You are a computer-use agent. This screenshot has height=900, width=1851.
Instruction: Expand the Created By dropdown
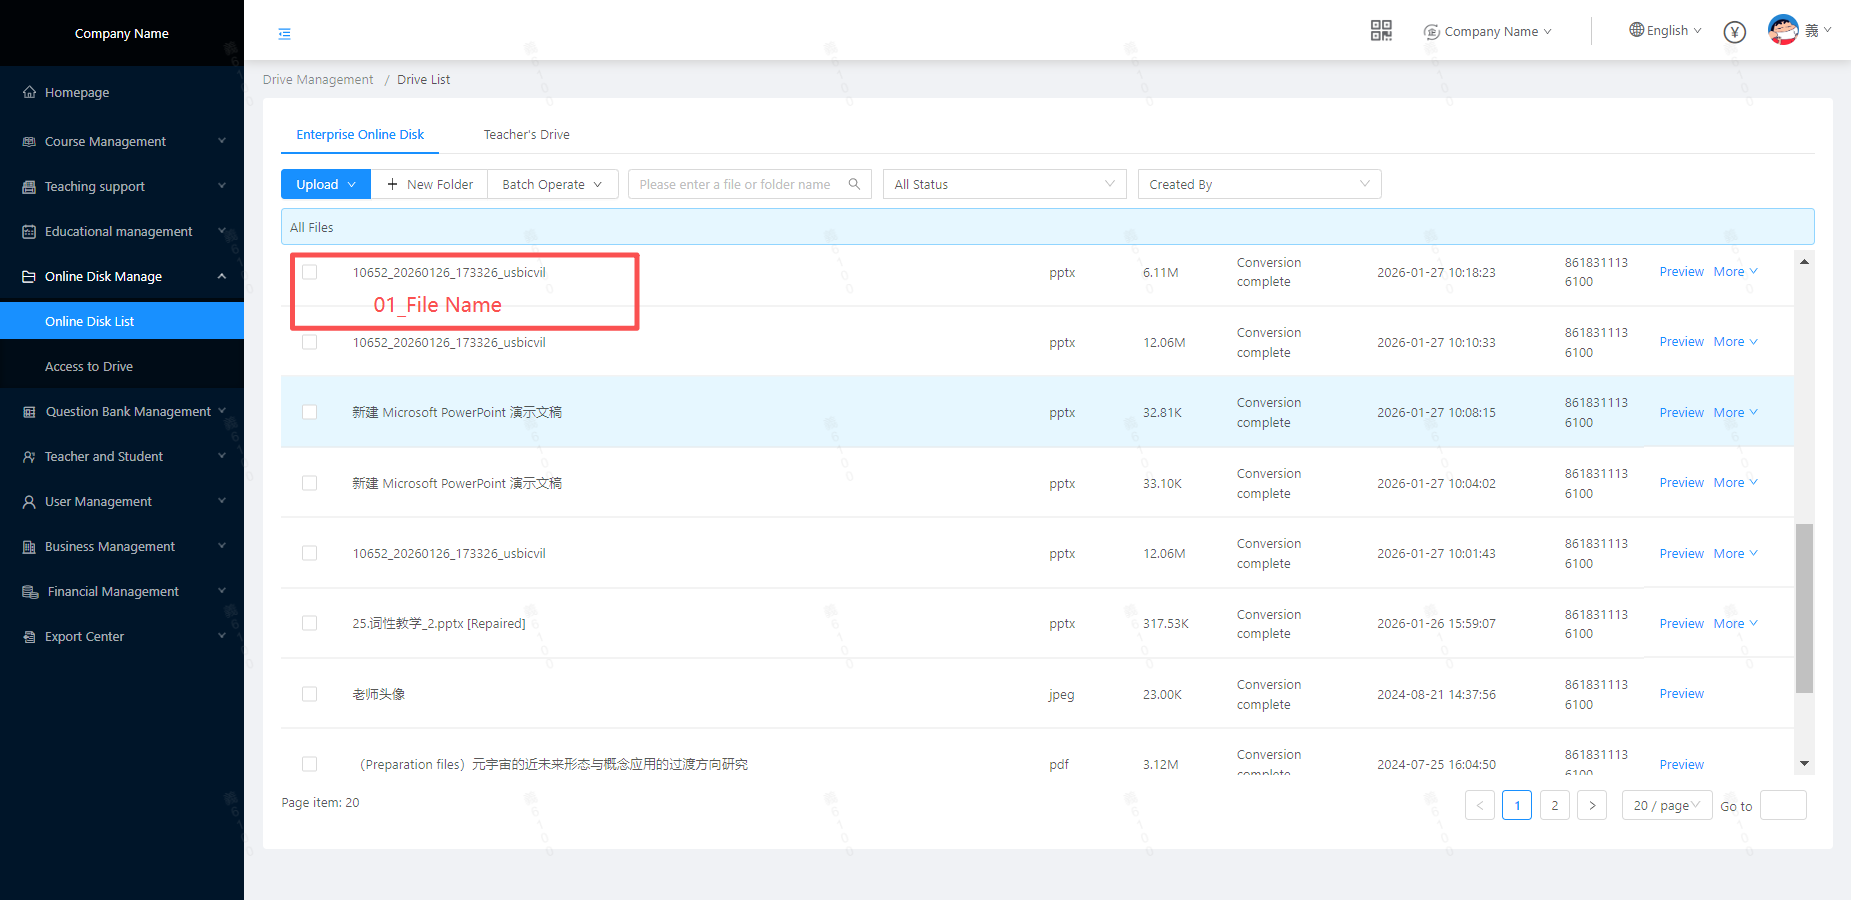tap(1259, 184)
